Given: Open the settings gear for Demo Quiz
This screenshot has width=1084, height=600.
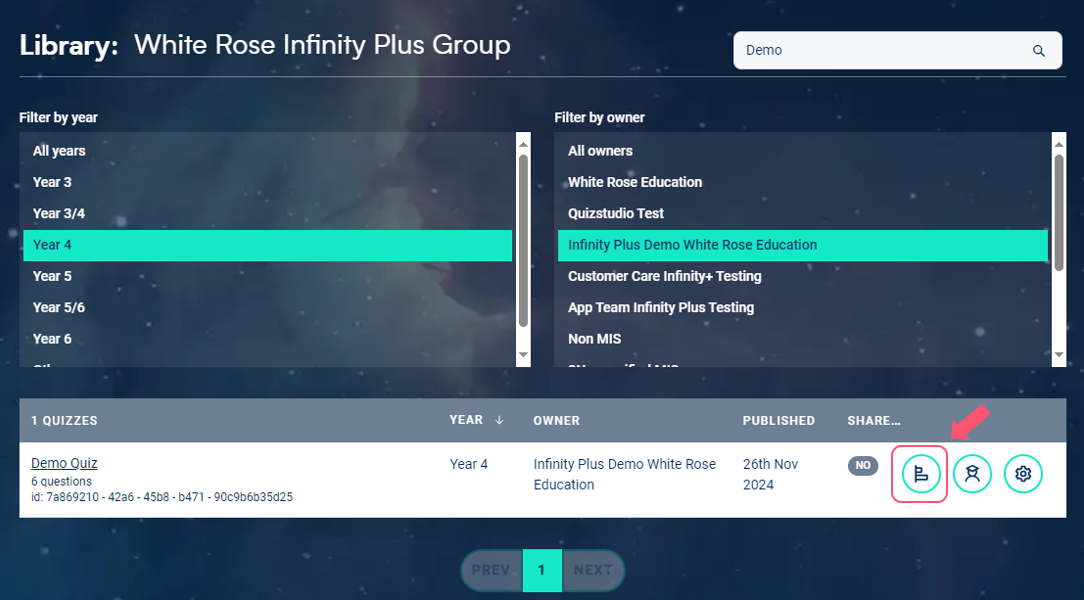Looking at the screenshot, I should click(1022, 474).
